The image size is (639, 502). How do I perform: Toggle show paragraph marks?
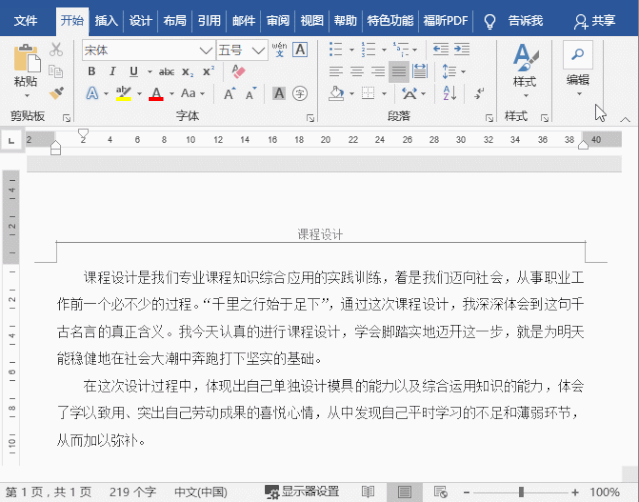[x=479, y=93]
